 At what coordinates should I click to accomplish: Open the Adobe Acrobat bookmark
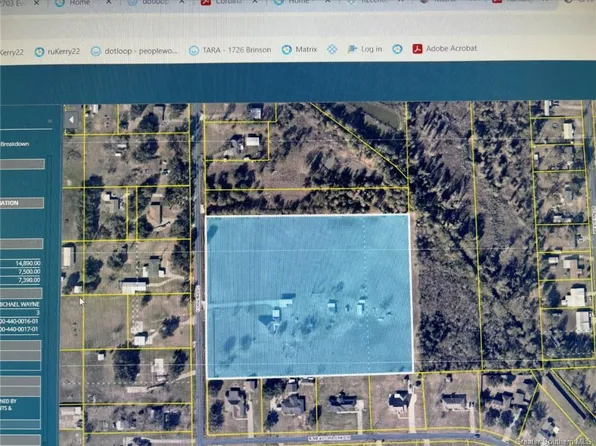(445, 48)
